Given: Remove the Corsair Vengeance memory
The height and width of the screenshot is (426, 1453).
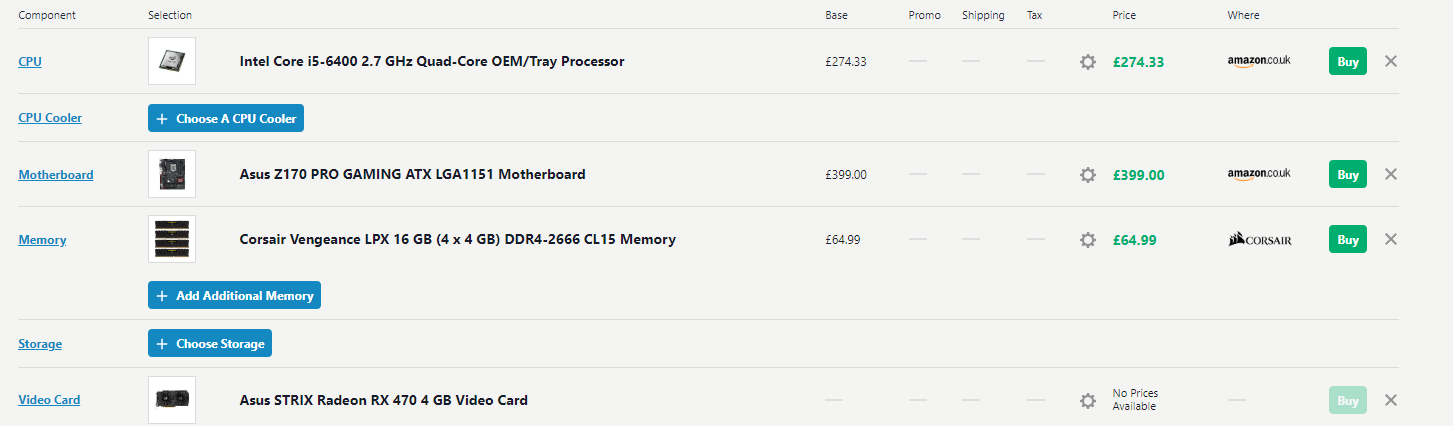Looking at the screenshot, I should tap(1390, 239).
